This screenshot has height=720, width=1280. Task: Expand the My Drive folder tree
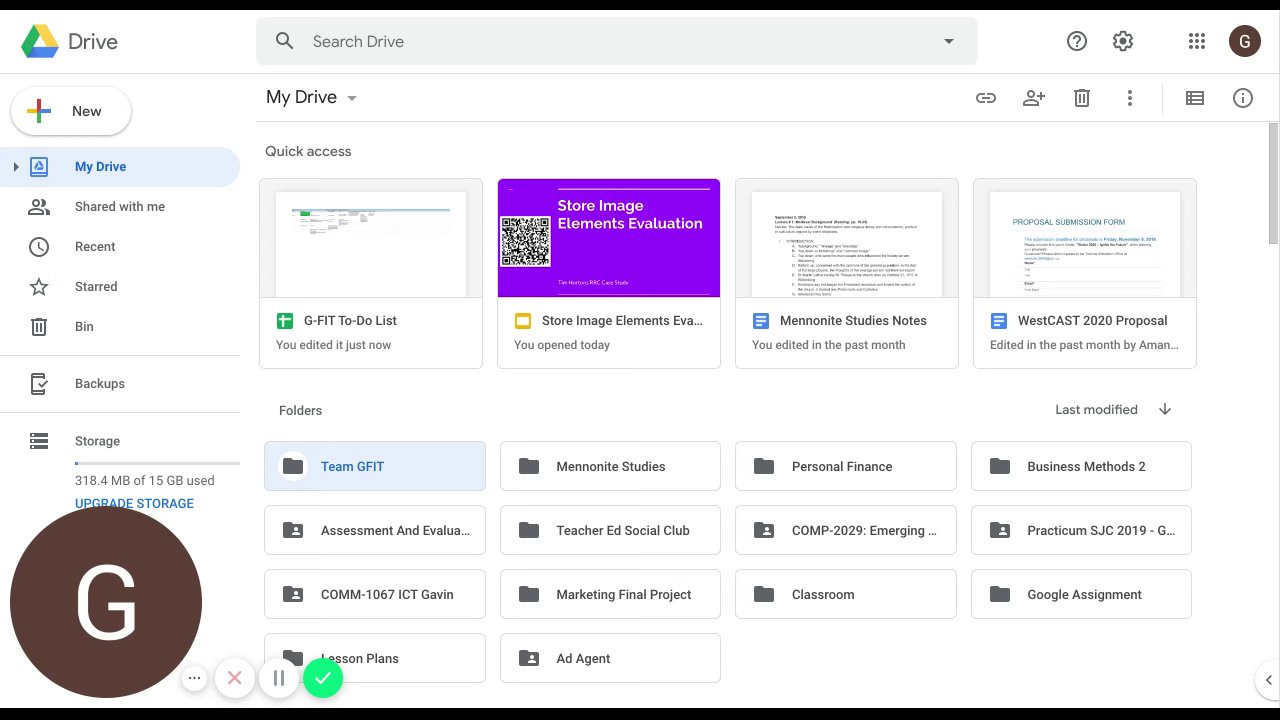(x=16, y=167)
